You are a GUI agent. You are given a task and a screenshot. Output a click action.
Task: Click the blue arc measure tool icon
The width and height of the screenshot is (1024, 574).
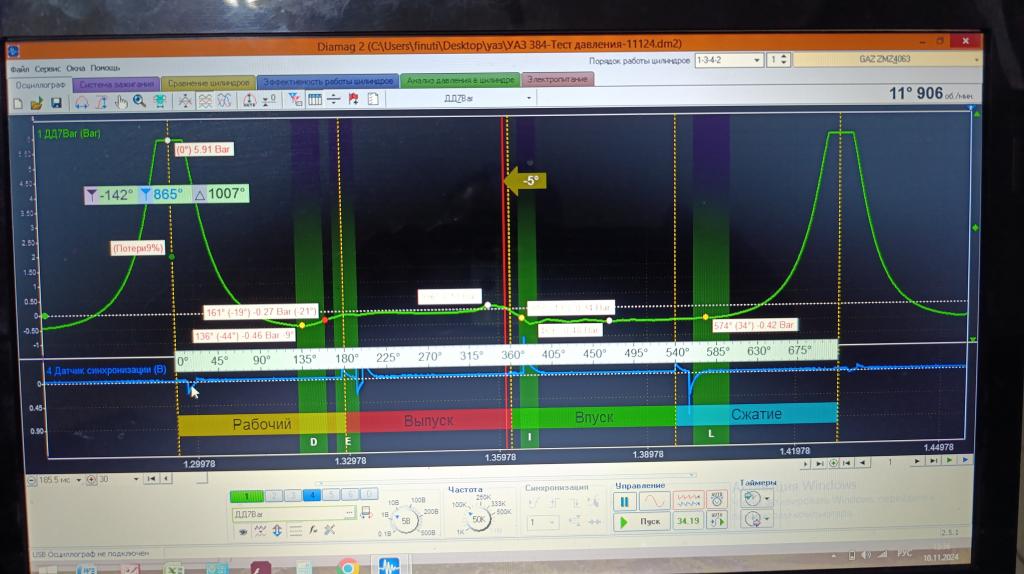82,102
